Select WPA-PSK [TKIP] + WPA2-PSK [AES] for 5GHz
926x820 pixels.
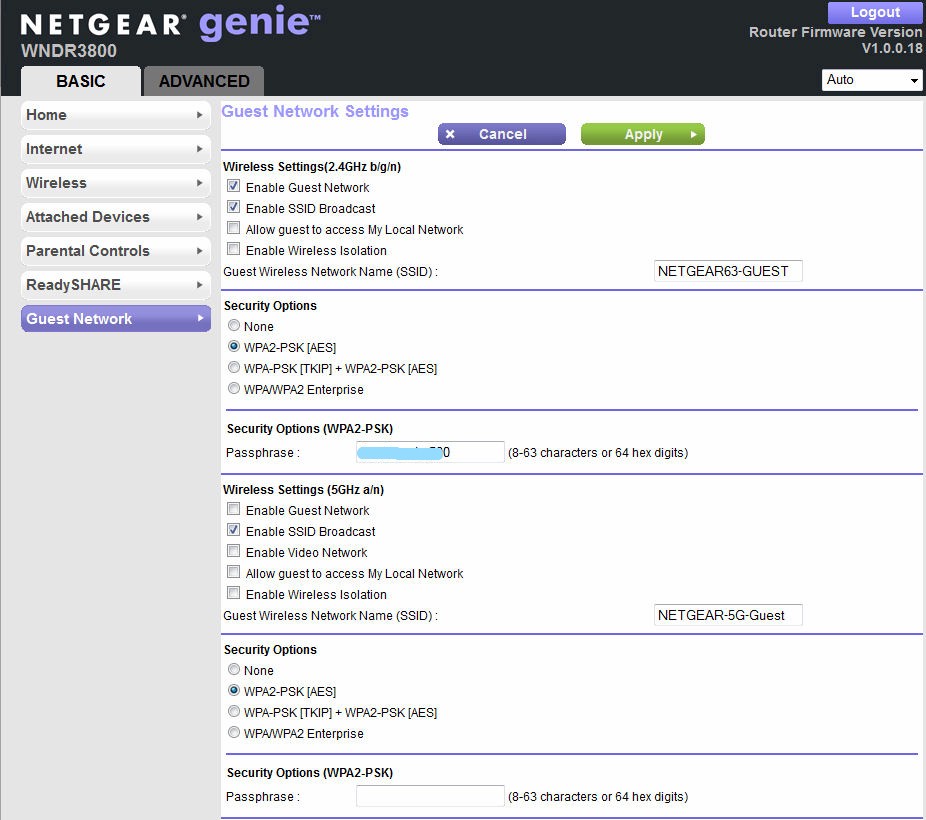point(234,711)
